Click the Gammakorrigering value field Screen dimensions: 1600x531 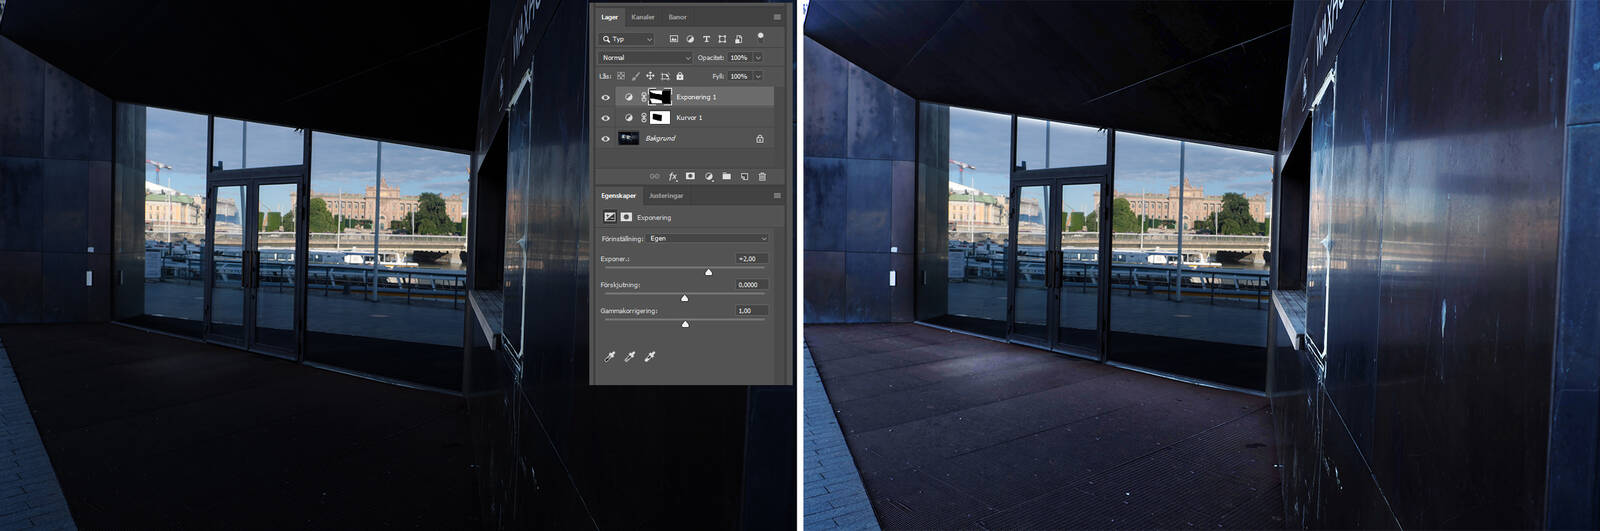(751, 311)
